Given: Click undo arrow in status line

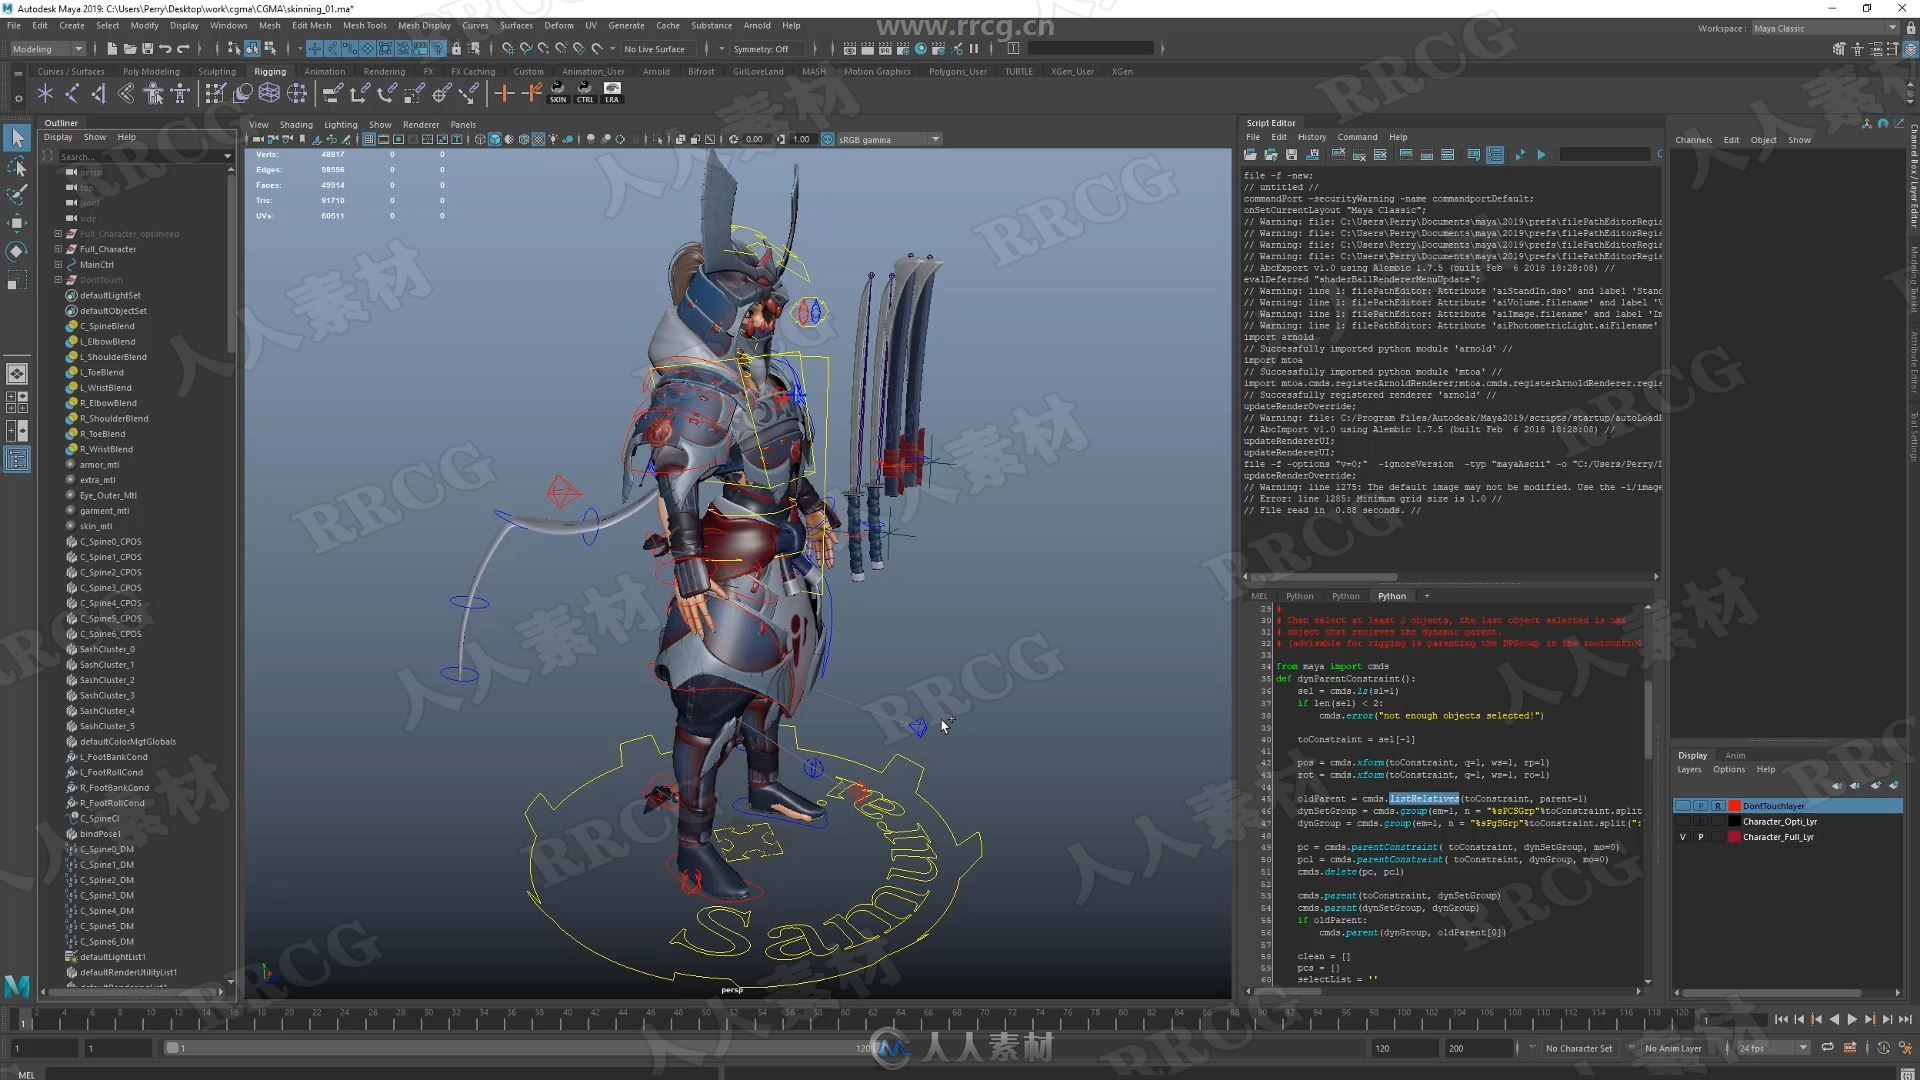Looking at the screenshot, I should coord(165,48).
